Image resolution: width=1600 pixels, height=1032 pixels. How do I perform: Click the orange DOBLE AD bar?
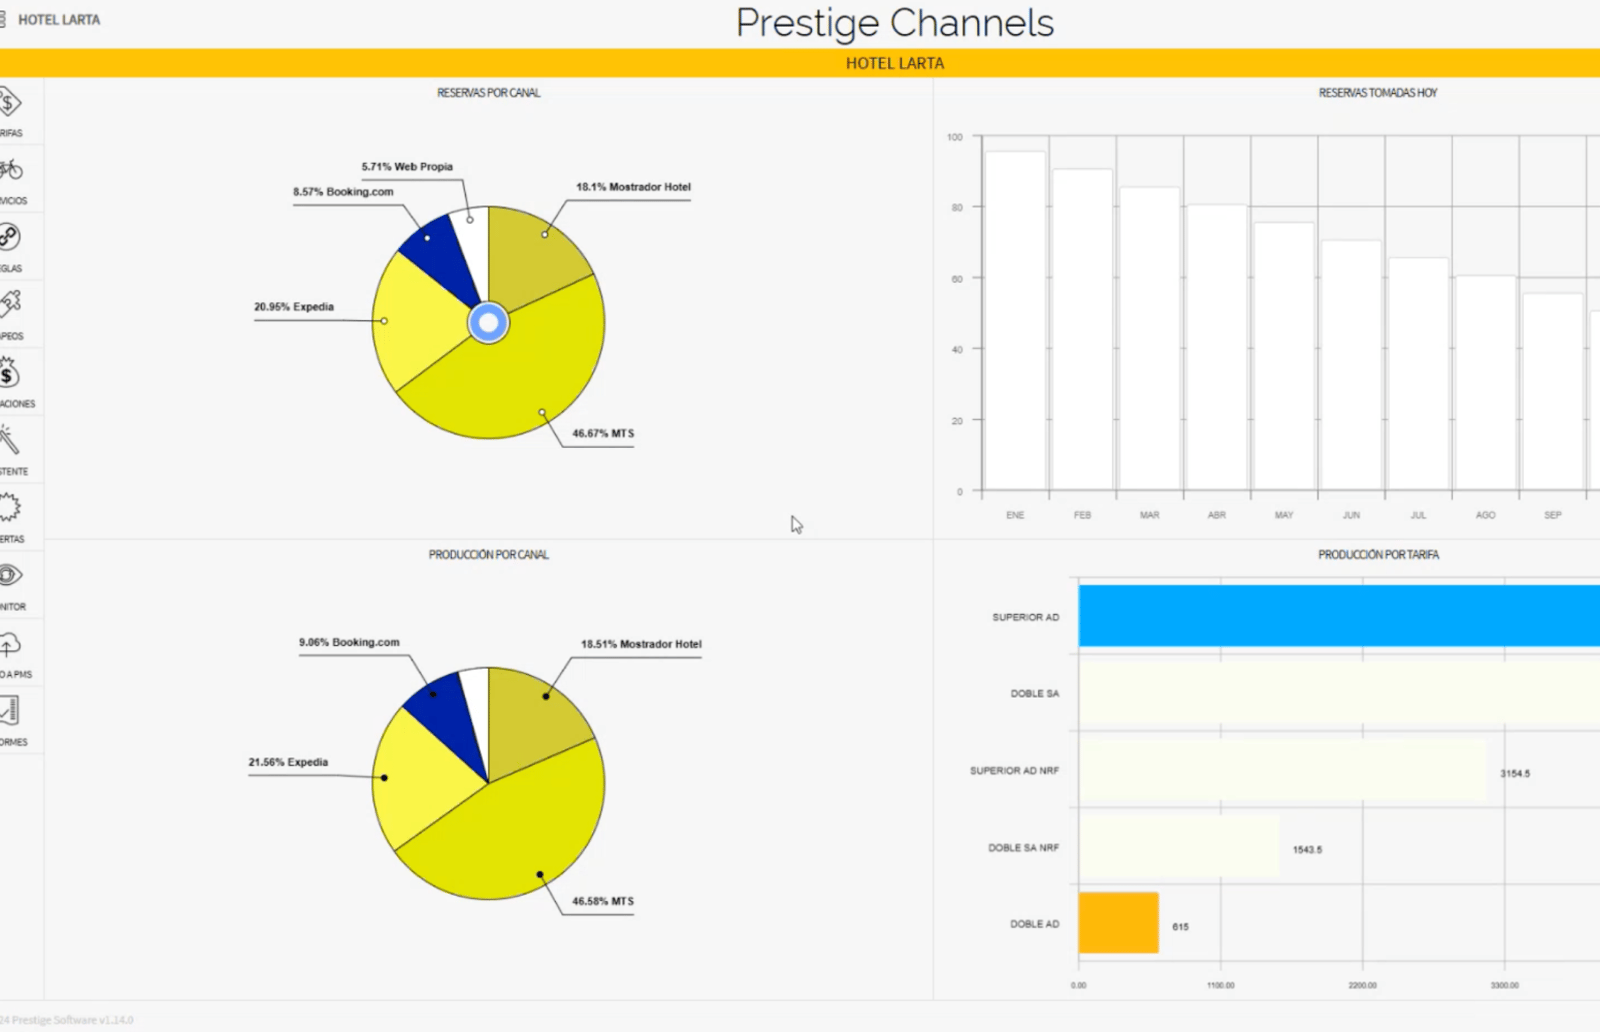coord(1118,923)
